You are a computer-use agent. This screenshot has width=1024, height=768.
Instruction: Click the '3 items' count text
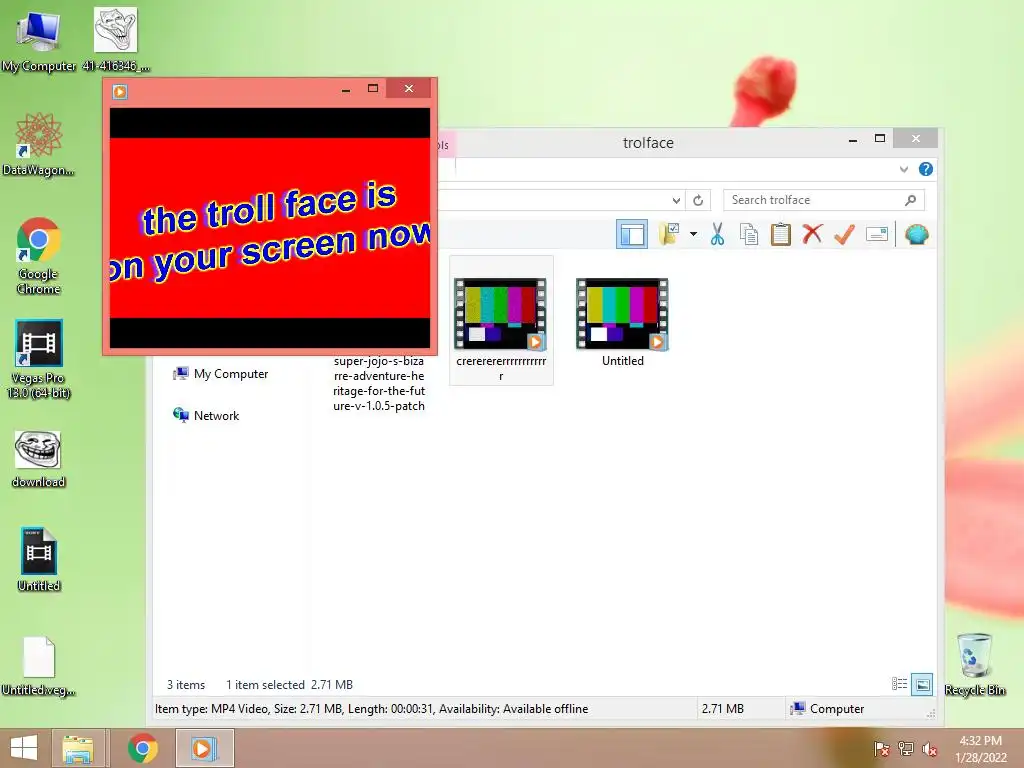click(186, 684)
